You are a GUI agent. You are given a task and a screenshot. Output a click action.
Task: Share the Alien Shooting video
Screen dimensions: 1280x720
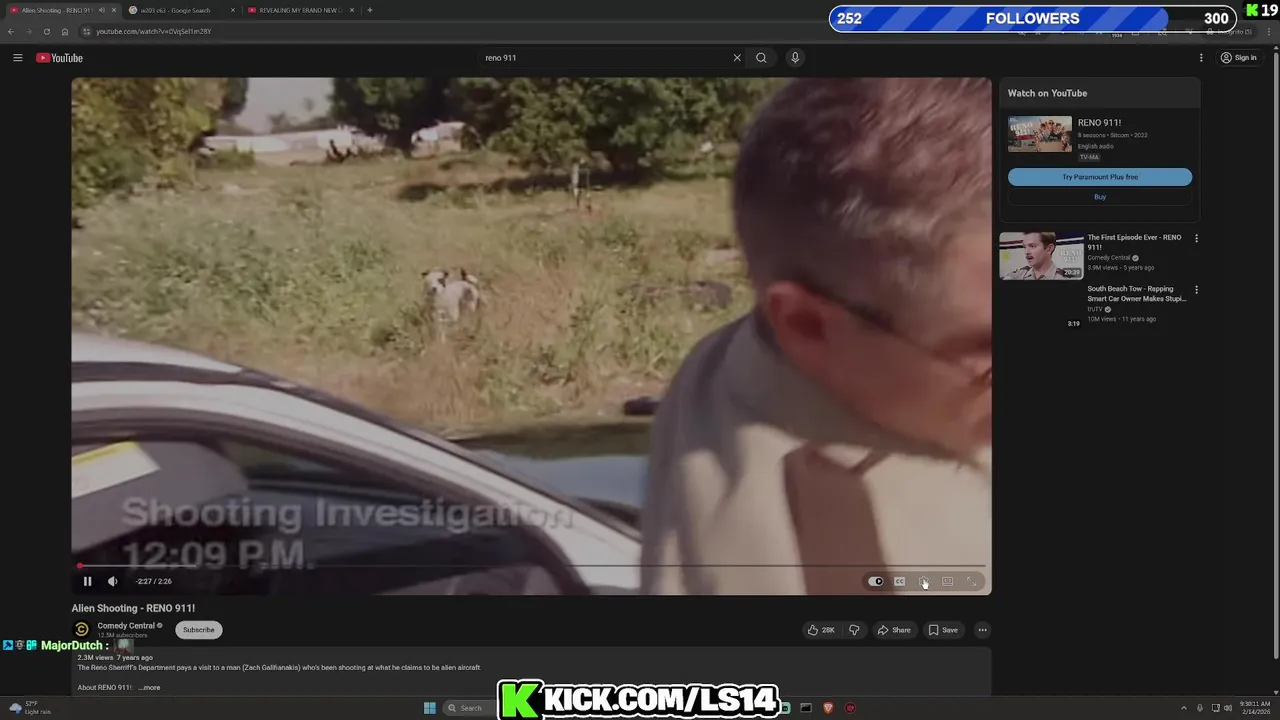click(894, 630)
